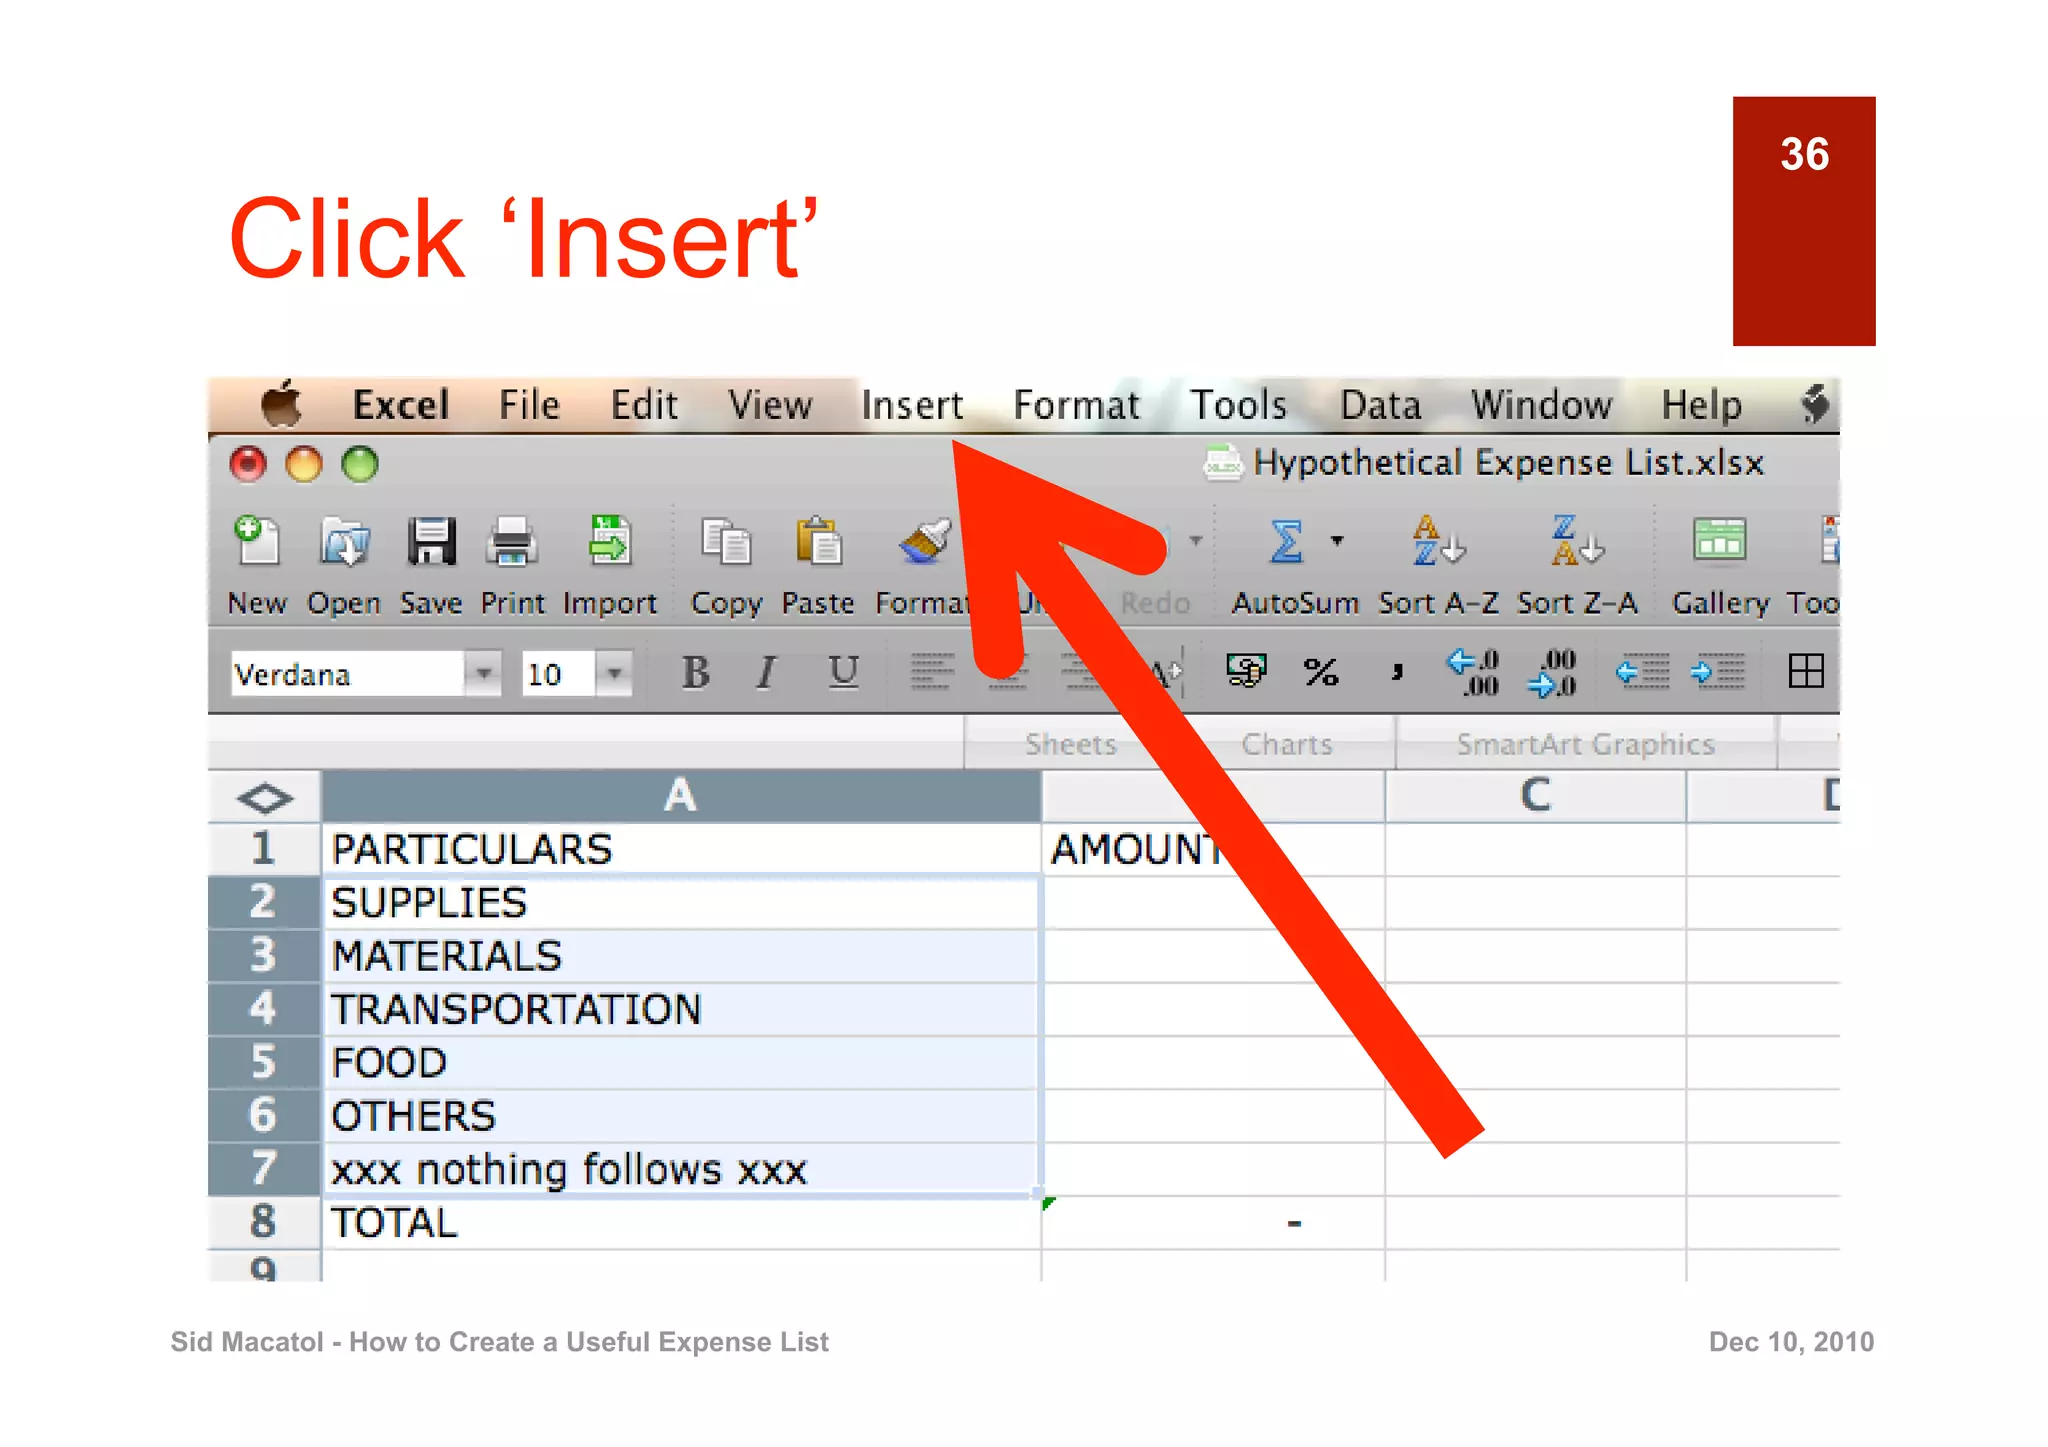Open the Tools menu
The image size is (2048, 1447).
pos(1238,405)
